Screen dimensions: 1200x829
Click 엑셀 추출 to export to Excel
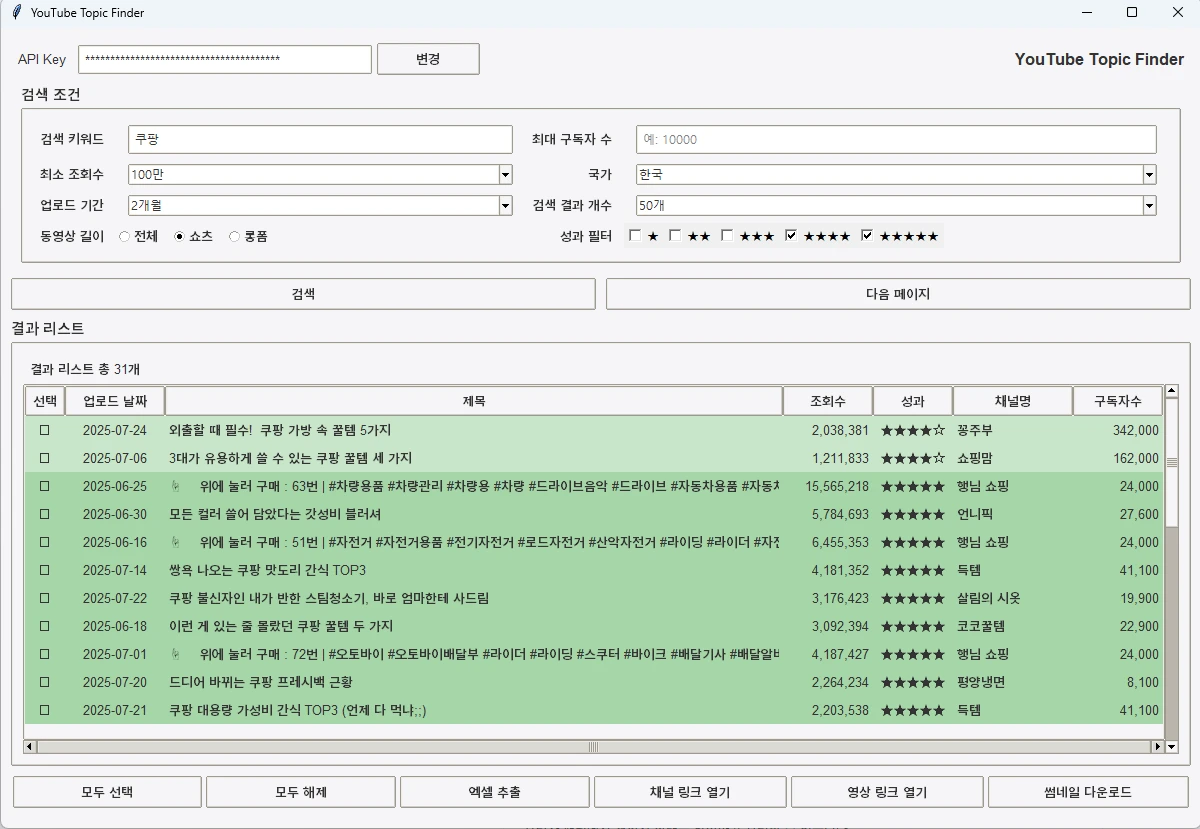coord(494,791)
